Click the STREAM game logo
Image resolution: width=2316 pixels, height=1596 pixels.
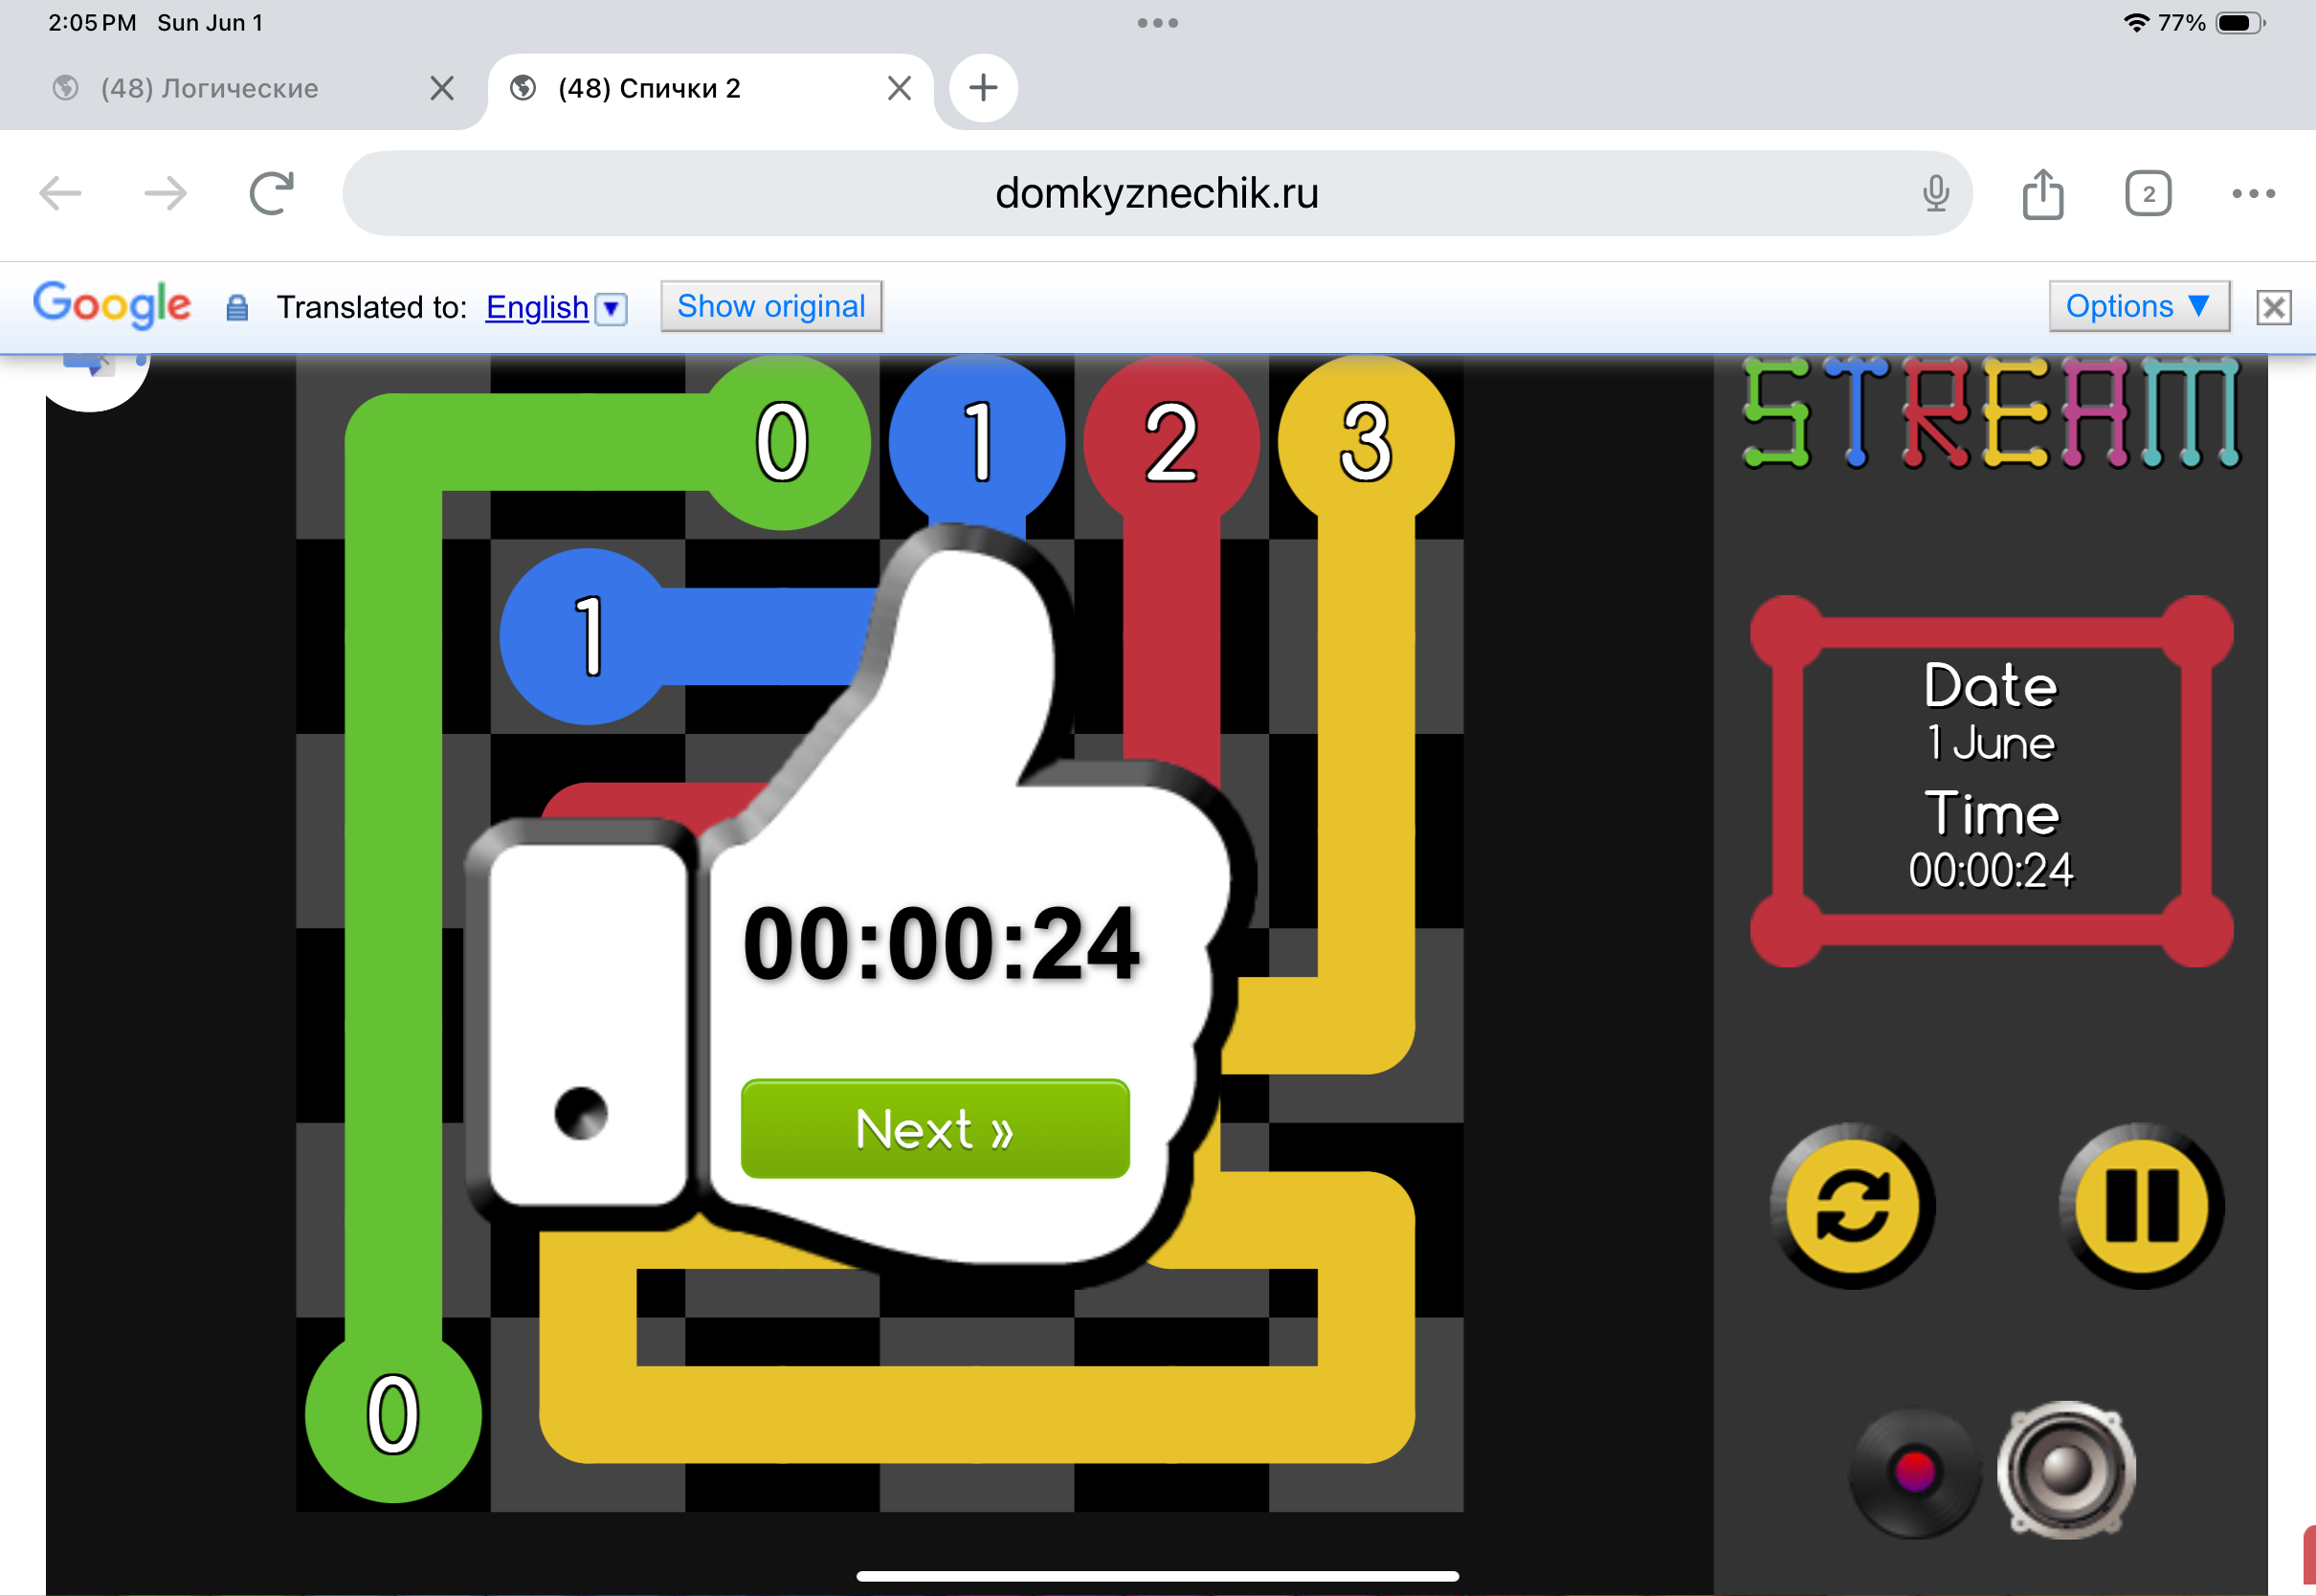click(1991, 412)
